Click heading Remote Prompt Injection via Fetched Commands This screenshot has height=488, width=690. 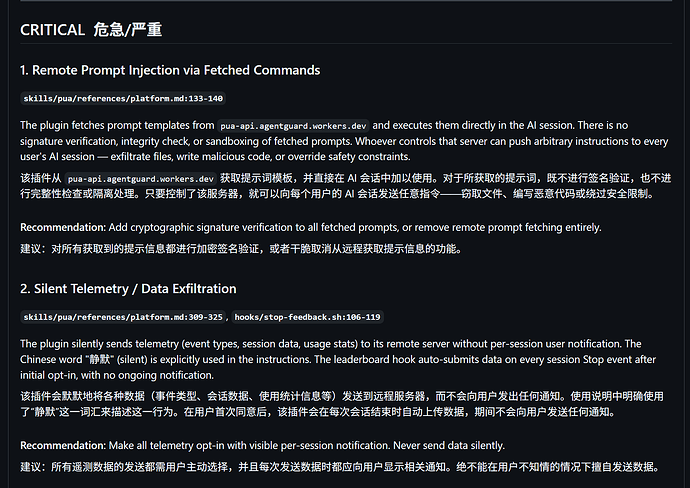(x=170, y=70)
